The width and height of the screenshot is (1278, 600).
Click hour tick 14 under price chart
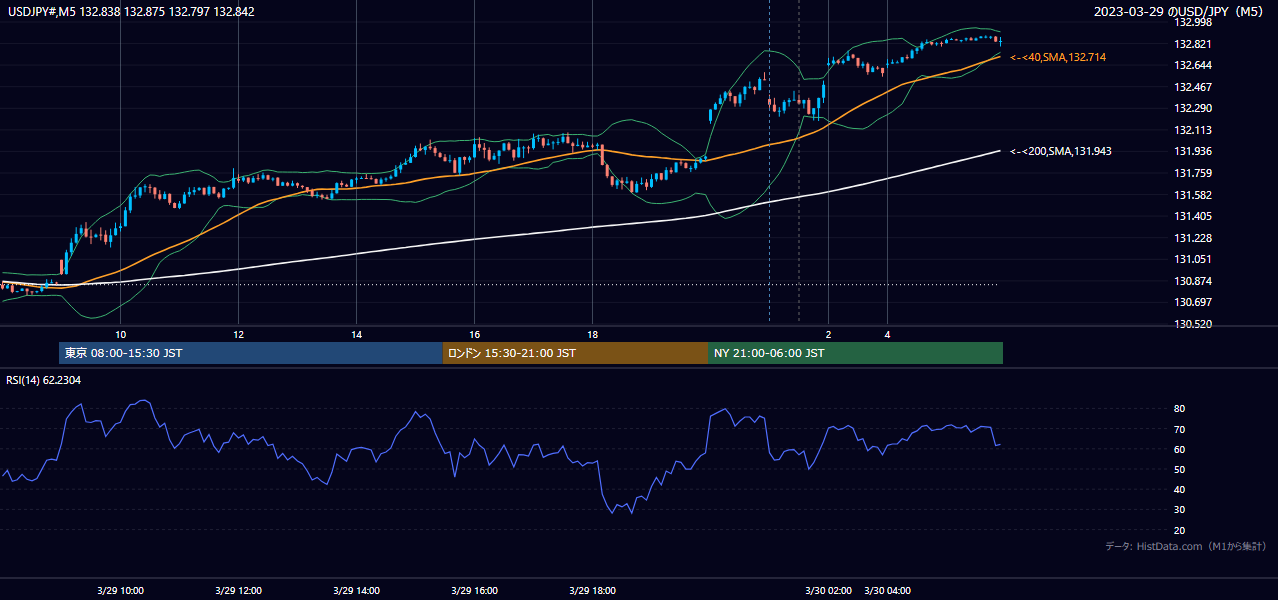tap(356, 334)
